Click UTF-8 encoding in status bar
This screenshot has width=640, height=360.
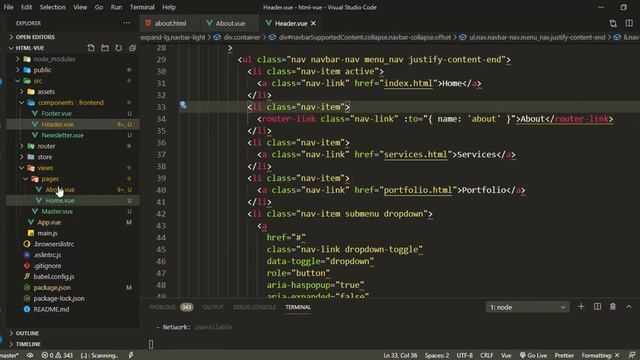click(464, 355)
